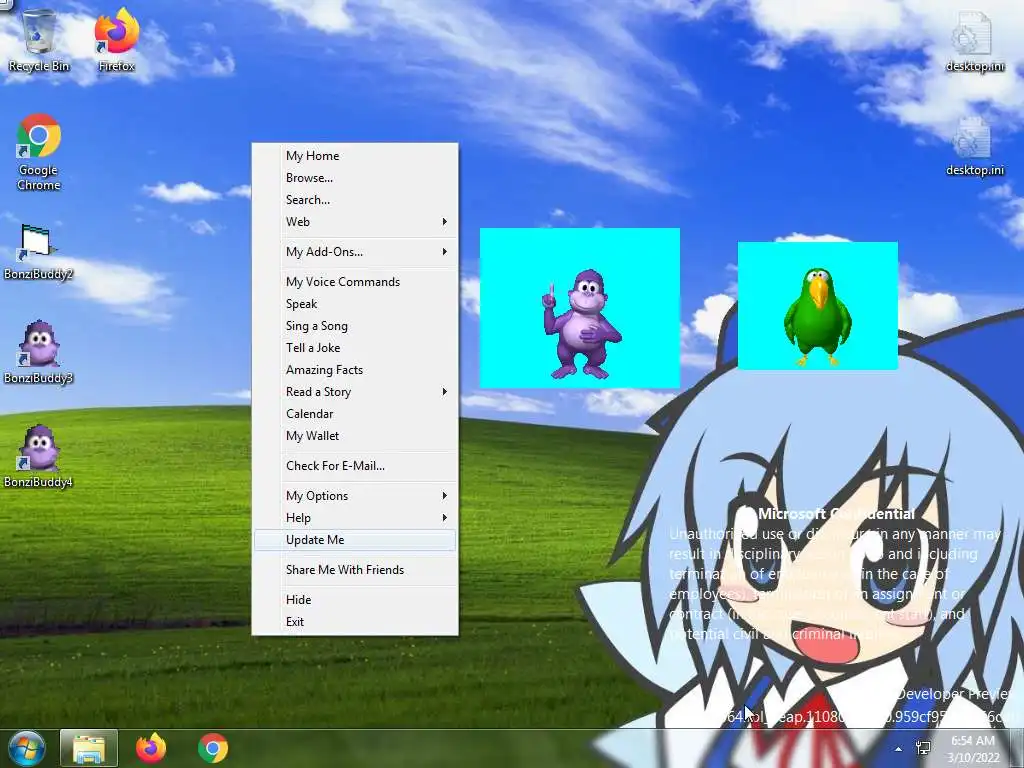Open My Wallet from the menu
The width and height of the screenshot is (1024, 768).
[355, 436]
